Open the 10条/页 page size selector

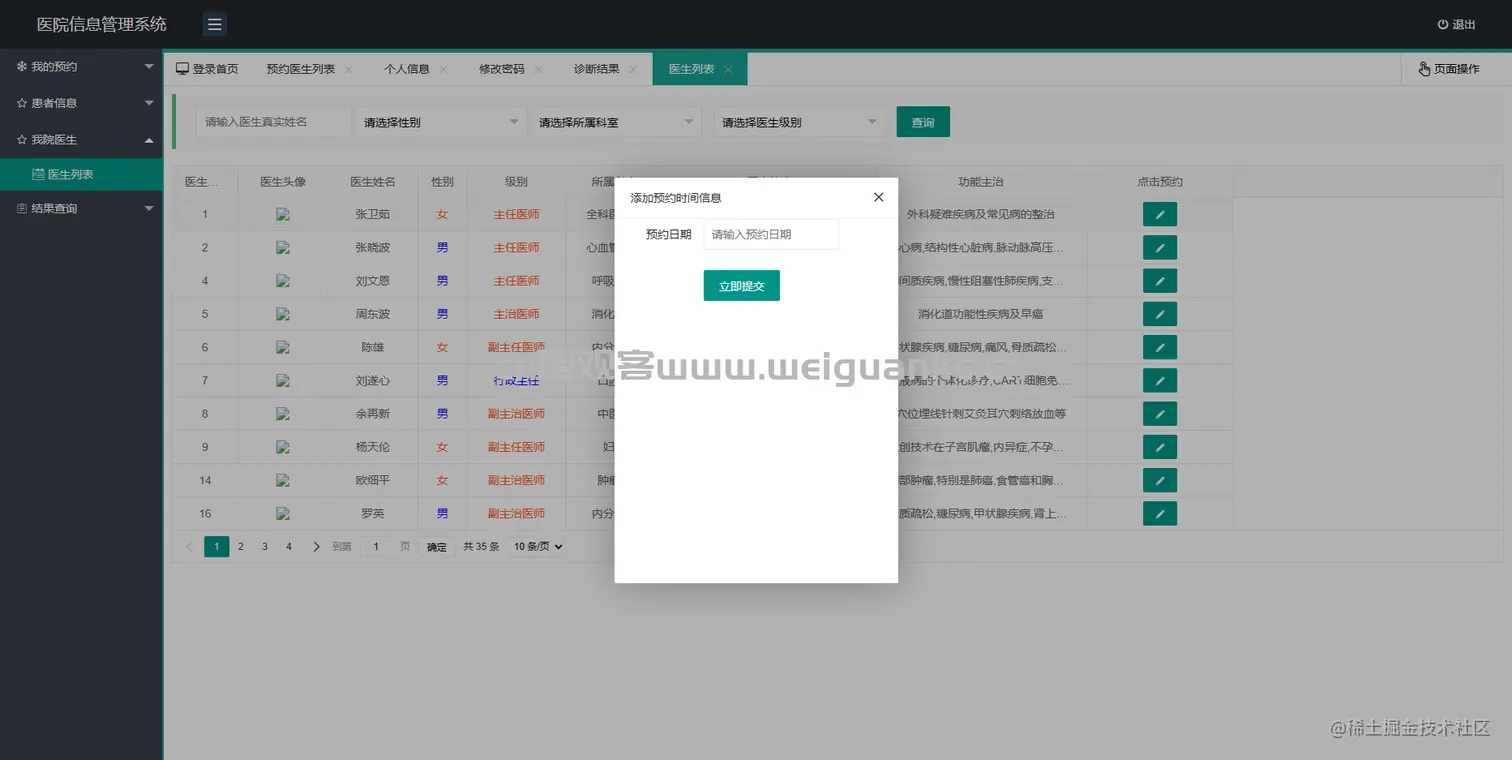536,547
